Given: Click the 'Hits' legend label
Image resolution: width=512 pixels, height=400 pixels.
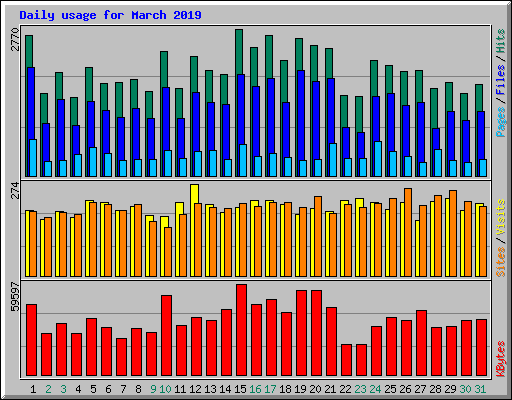Looking at the screenshot, I should coord(501,41).
